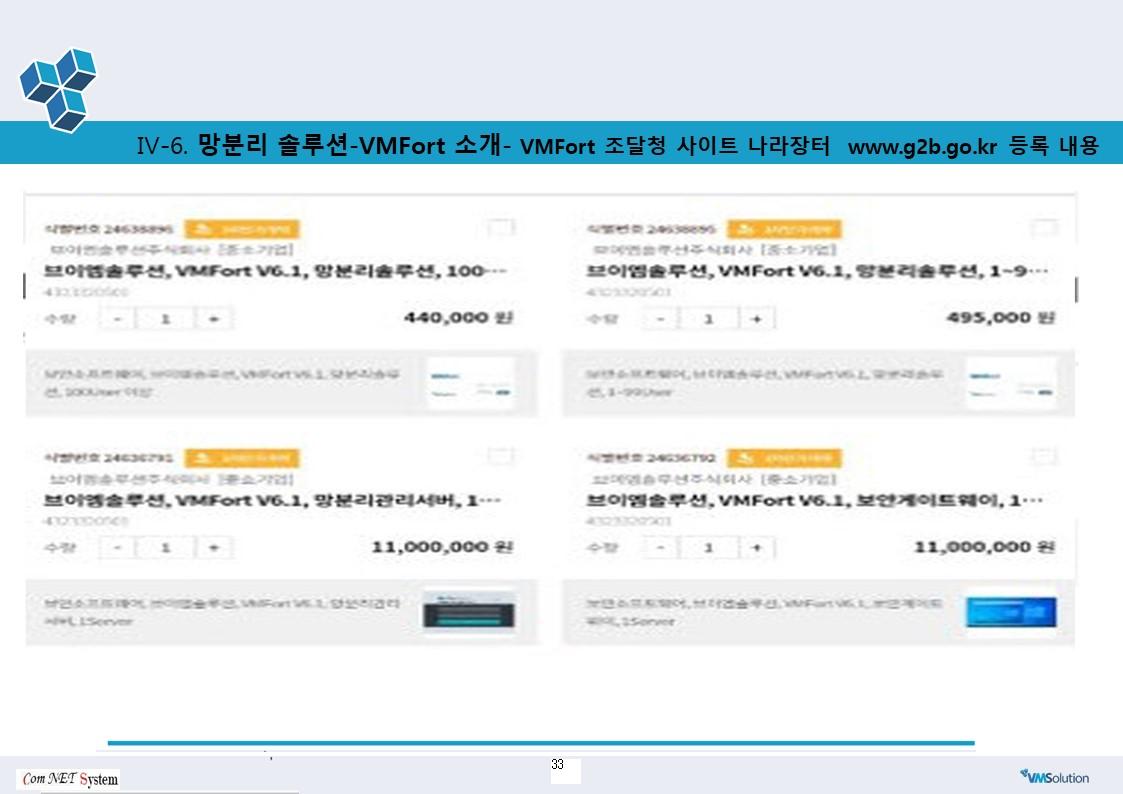Click plus on the 보안게이트웨어 quantity
The height and width of the screenshot is (794, 1123).
[x=756, y=548]
